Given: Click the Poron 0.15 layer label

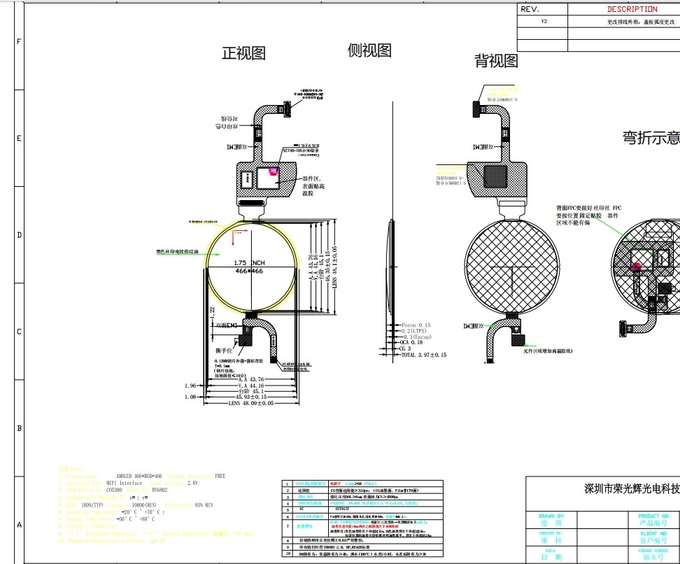Looking at the screenshot, I should 416,325.
